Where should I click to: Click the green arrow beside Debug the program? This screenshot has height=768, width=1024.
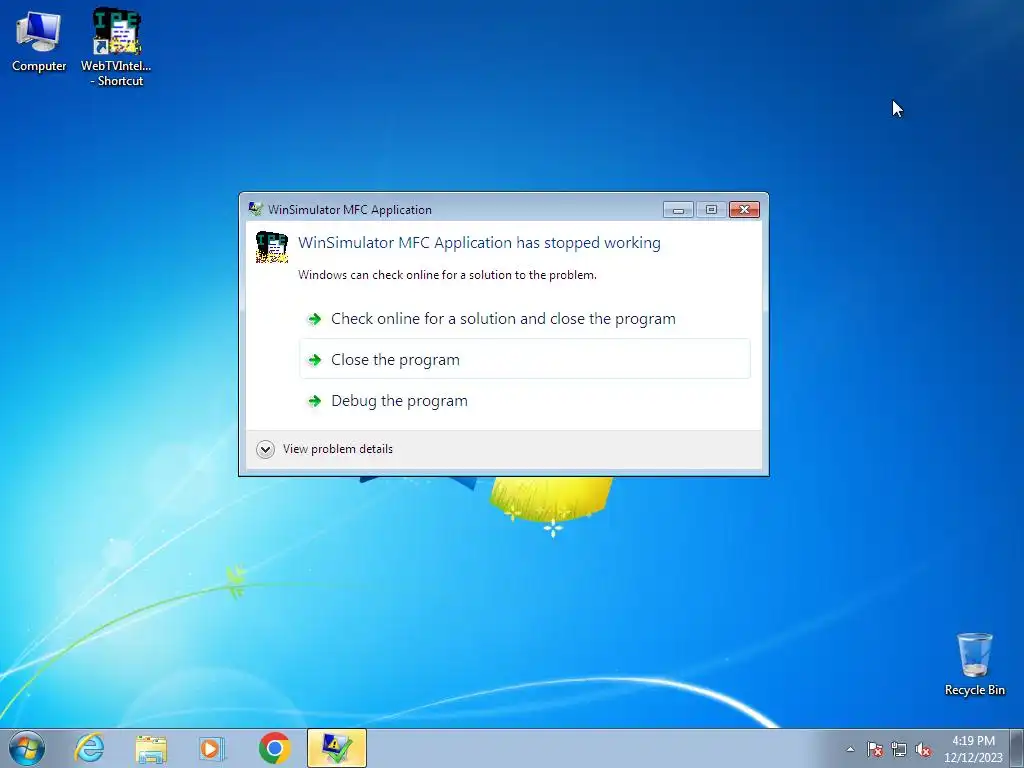[x=315, y=400]
